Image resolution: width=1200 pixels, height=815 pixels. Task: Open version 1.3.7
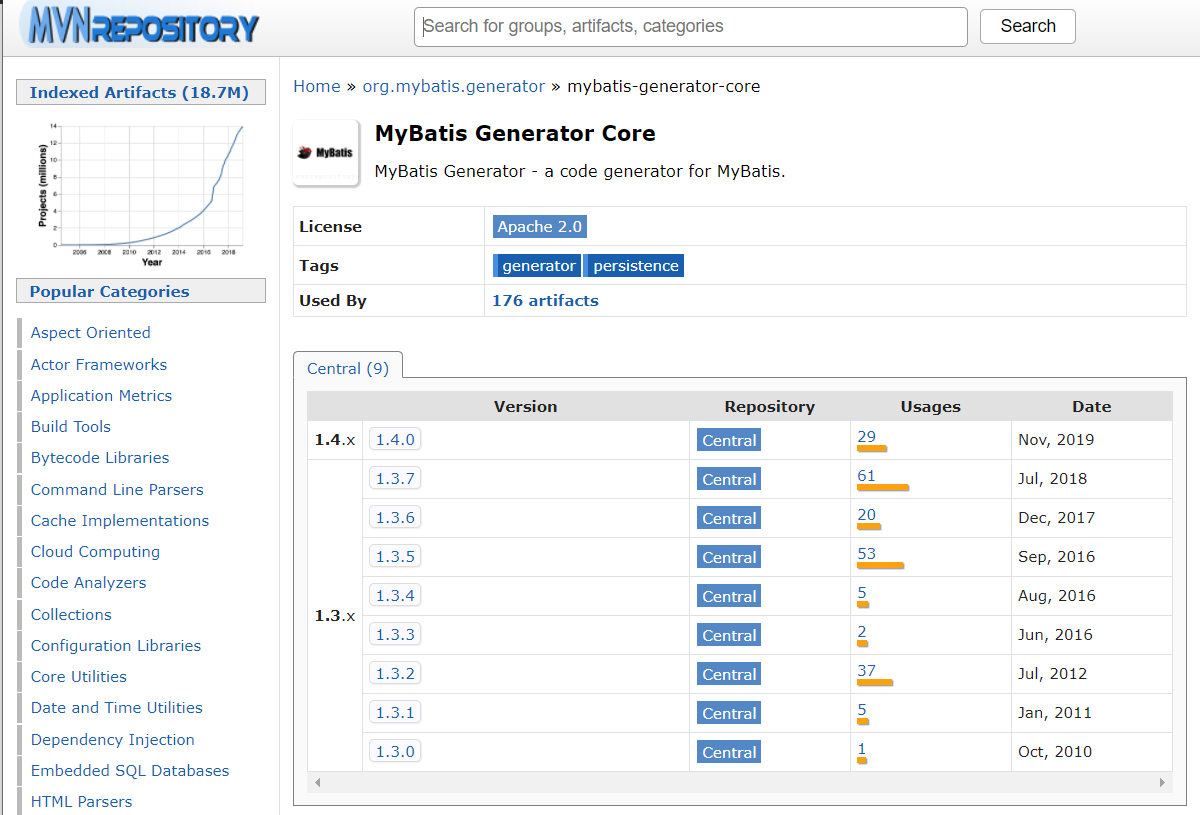(x=395, y=478)
